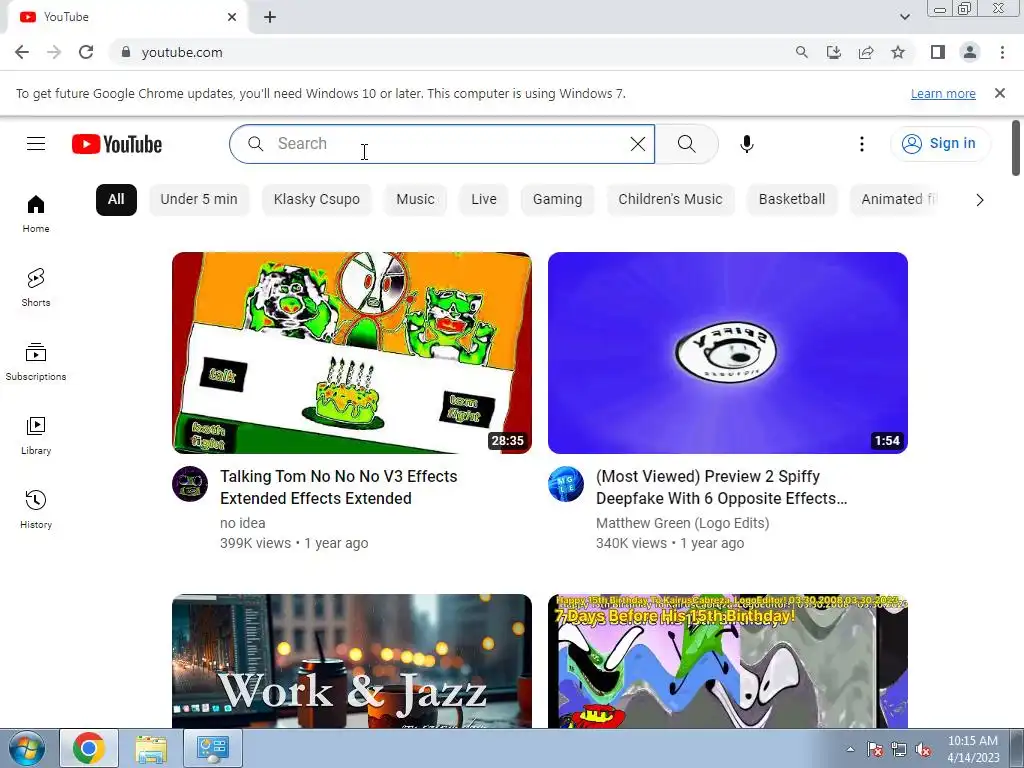Click the no idea channel avatar
1024x768 pixels.
[x=190, y=484]
